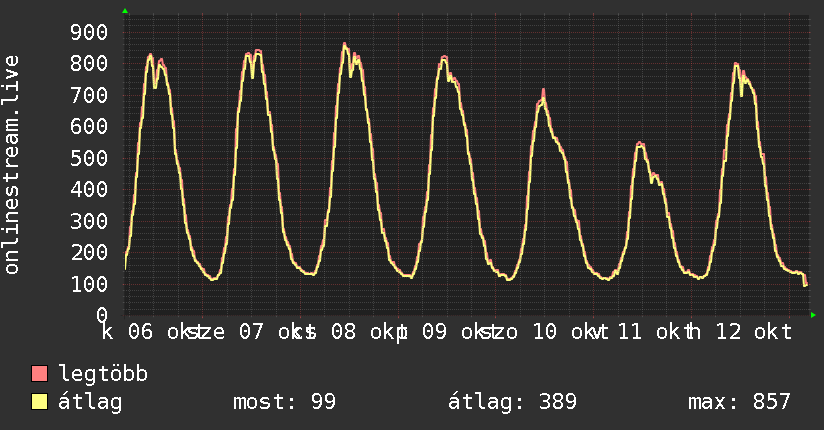Click the 100 y-axis label

[89, 284]
